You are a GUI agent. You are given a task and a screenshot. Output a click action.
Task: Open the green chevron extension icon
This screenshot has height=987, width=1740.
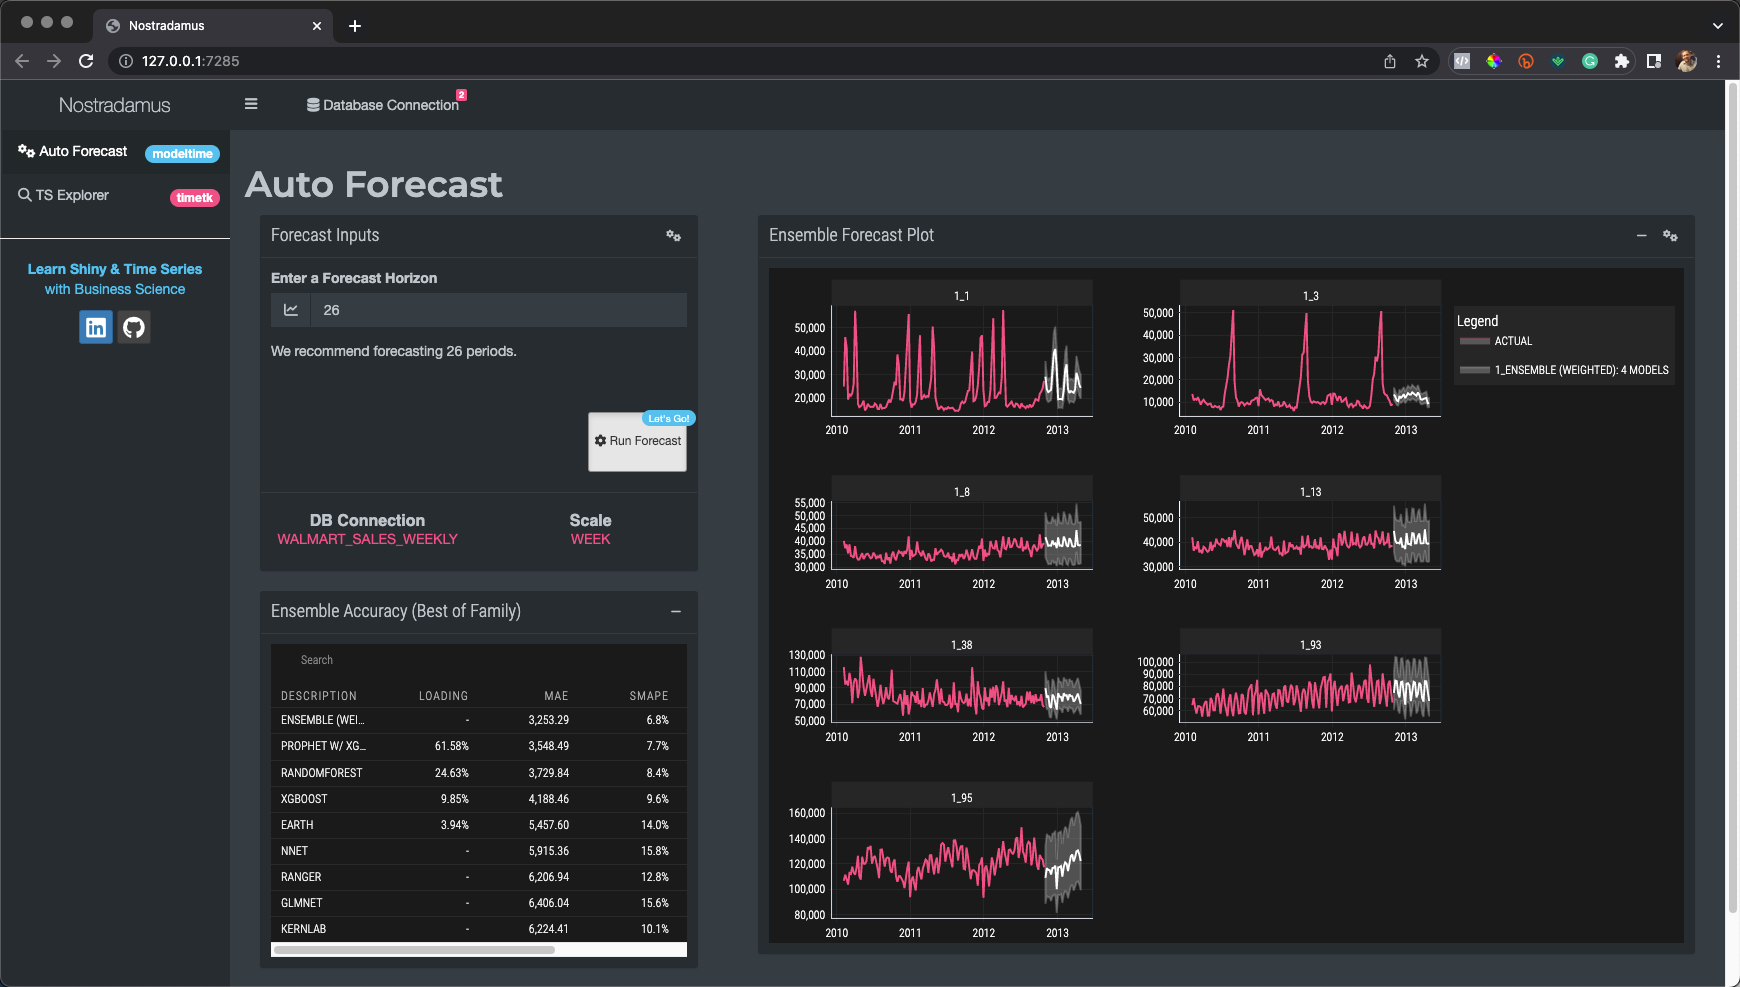(x=1558, y=61)
